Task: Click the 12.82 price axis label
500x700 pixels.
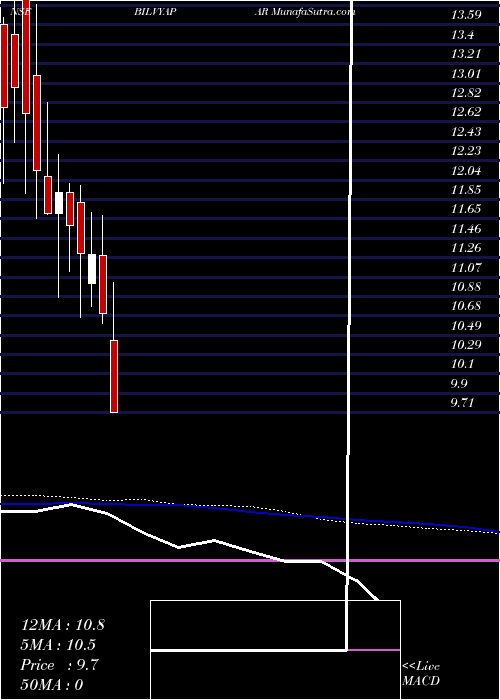Action: pos(466,92)
